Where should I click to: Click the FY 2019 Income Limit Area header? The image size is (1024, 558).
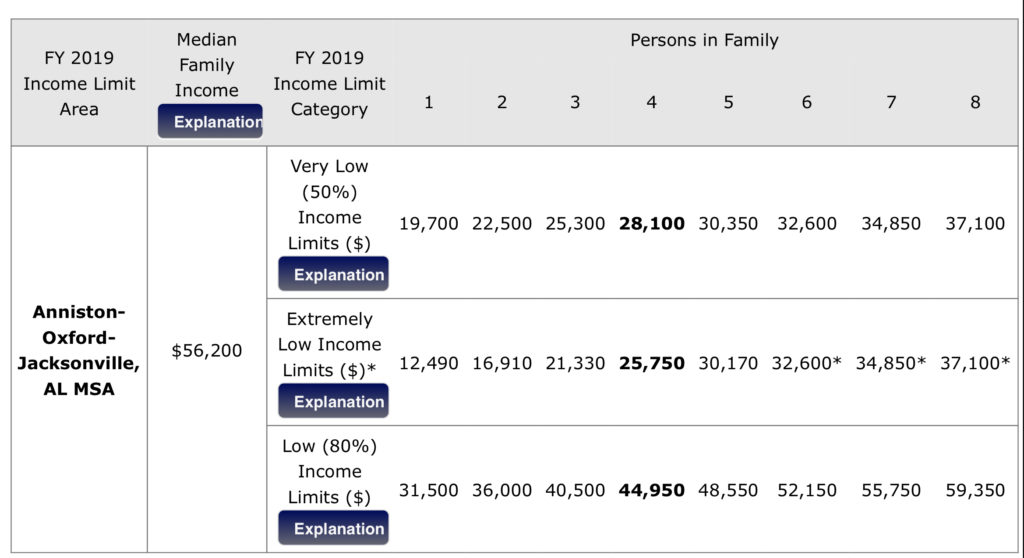tap(79, 83)
